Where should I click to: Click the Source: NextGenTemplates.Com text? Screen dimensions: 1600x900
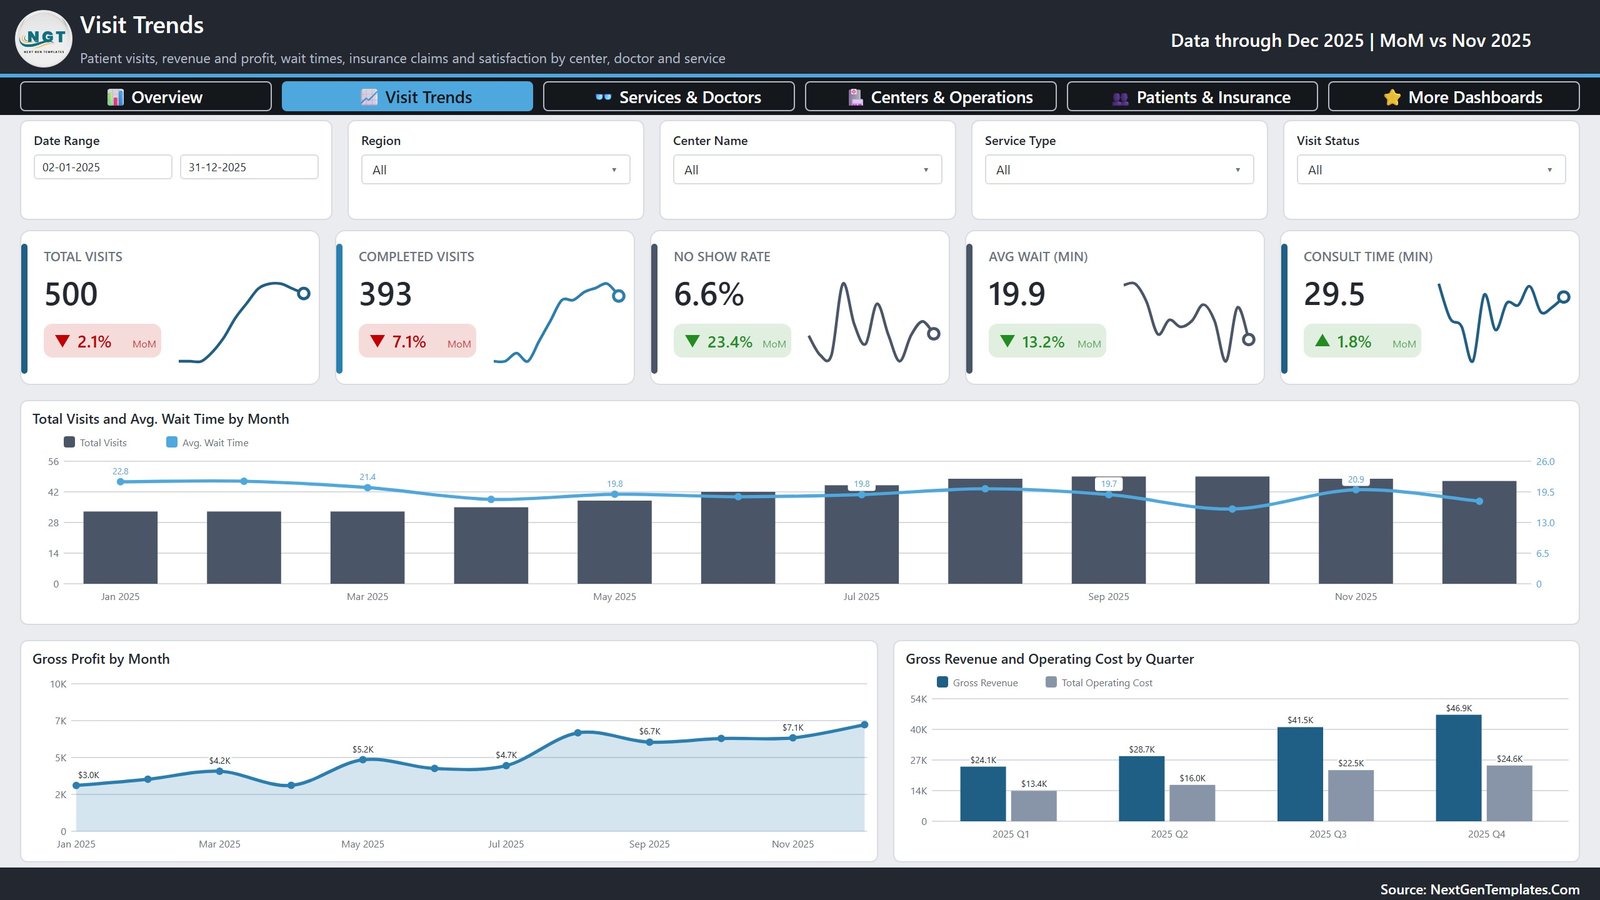(x=1480, y=889)
